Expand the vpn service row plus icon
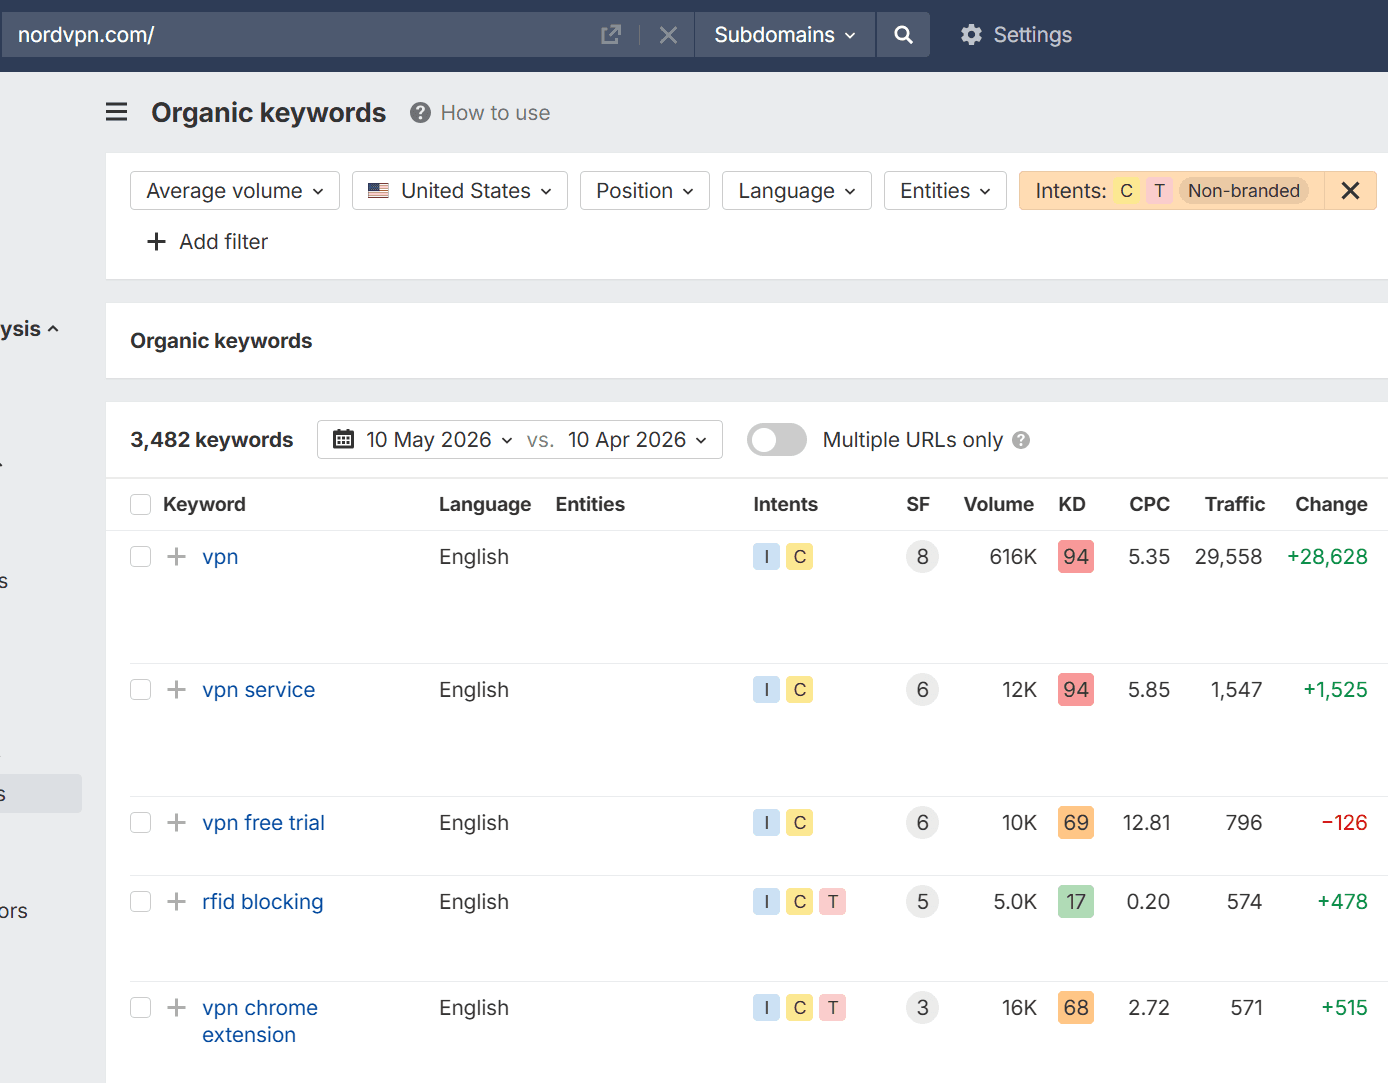Image resolution: width=1388 pixels, height=1083 pixels. click(x=177, y=690)
